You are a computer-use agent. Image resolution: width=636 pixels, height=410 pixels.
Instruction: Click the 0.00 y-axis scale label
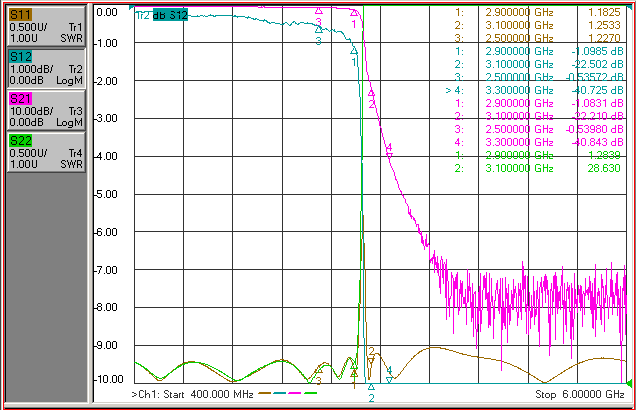[107, 12]
